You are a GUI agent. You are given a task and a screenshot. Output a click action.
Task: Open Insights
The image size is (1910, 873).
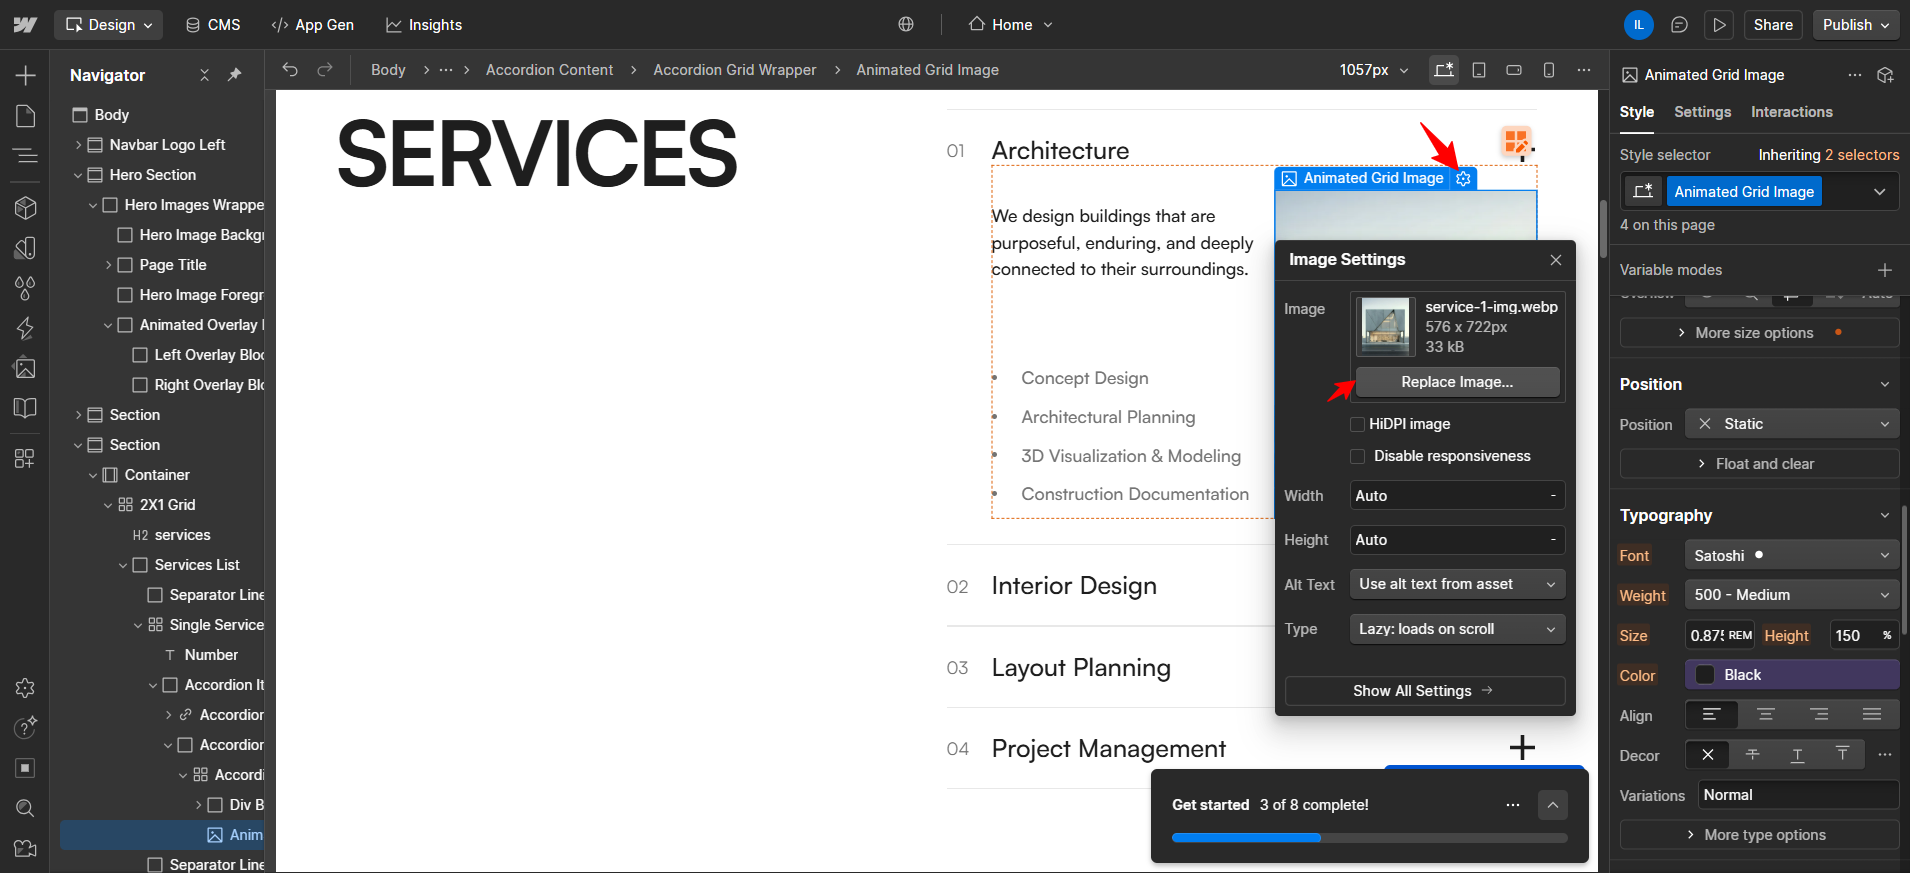424,25
